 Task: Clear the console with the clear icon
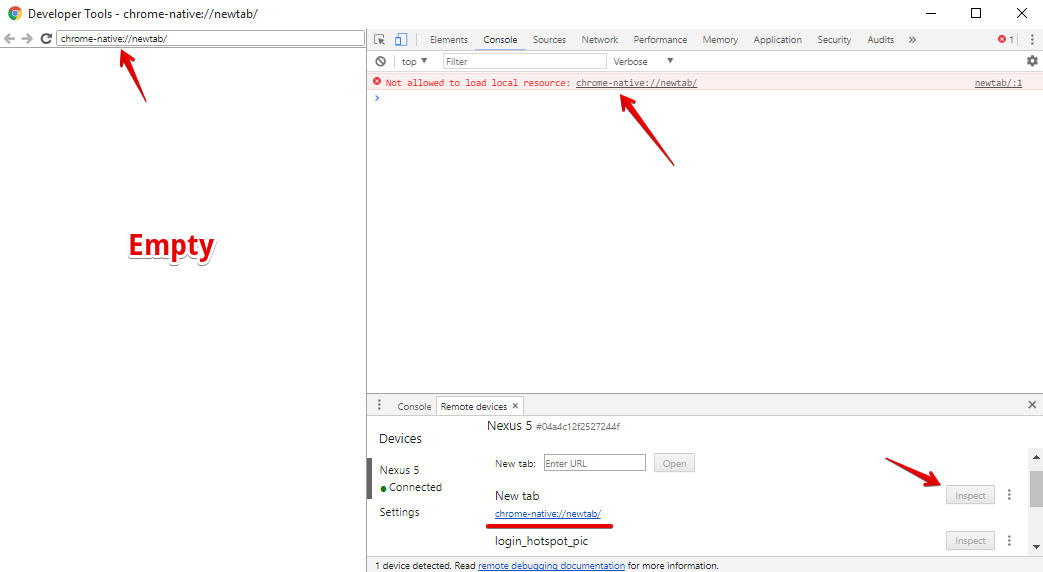(380, 61)
